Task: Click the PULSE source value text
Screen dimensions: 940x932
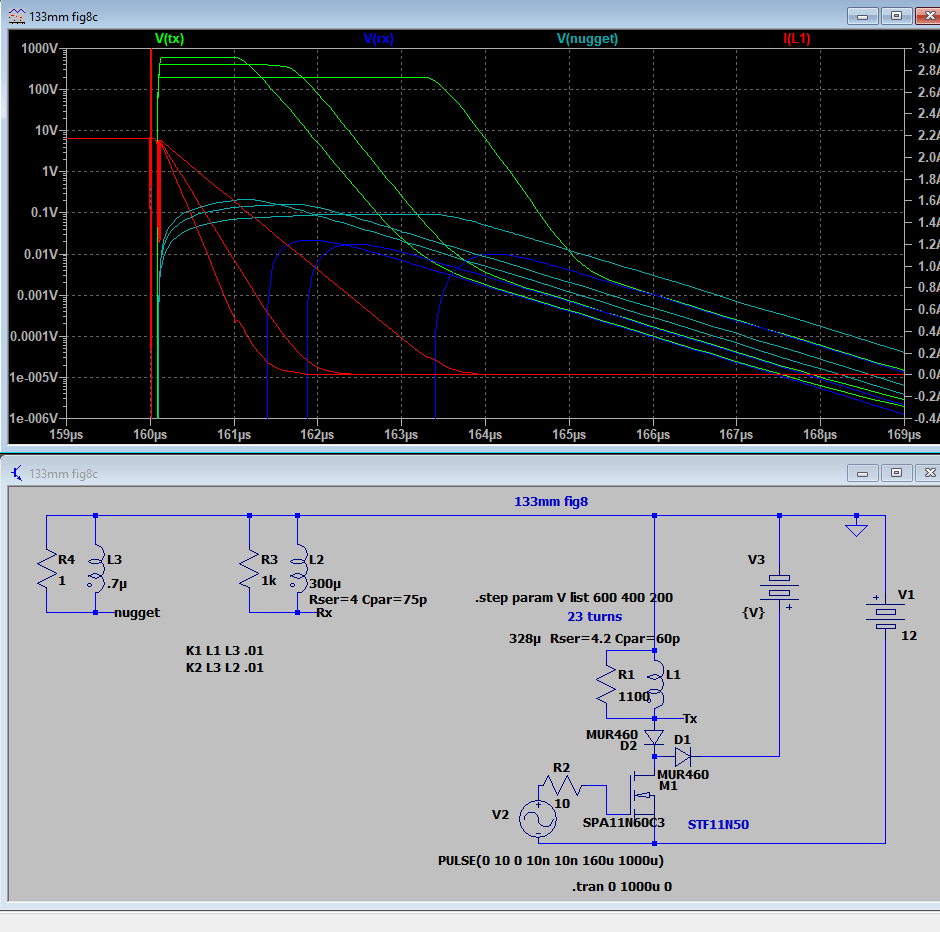Action: pos(550,861)
